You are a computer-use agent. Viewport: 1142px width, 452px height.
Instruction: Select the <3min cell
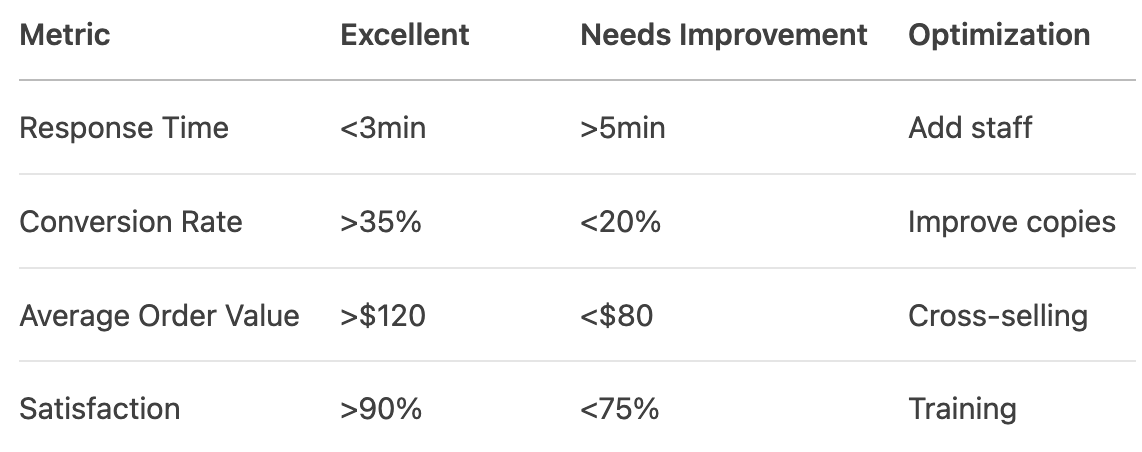tap(382, 128)
